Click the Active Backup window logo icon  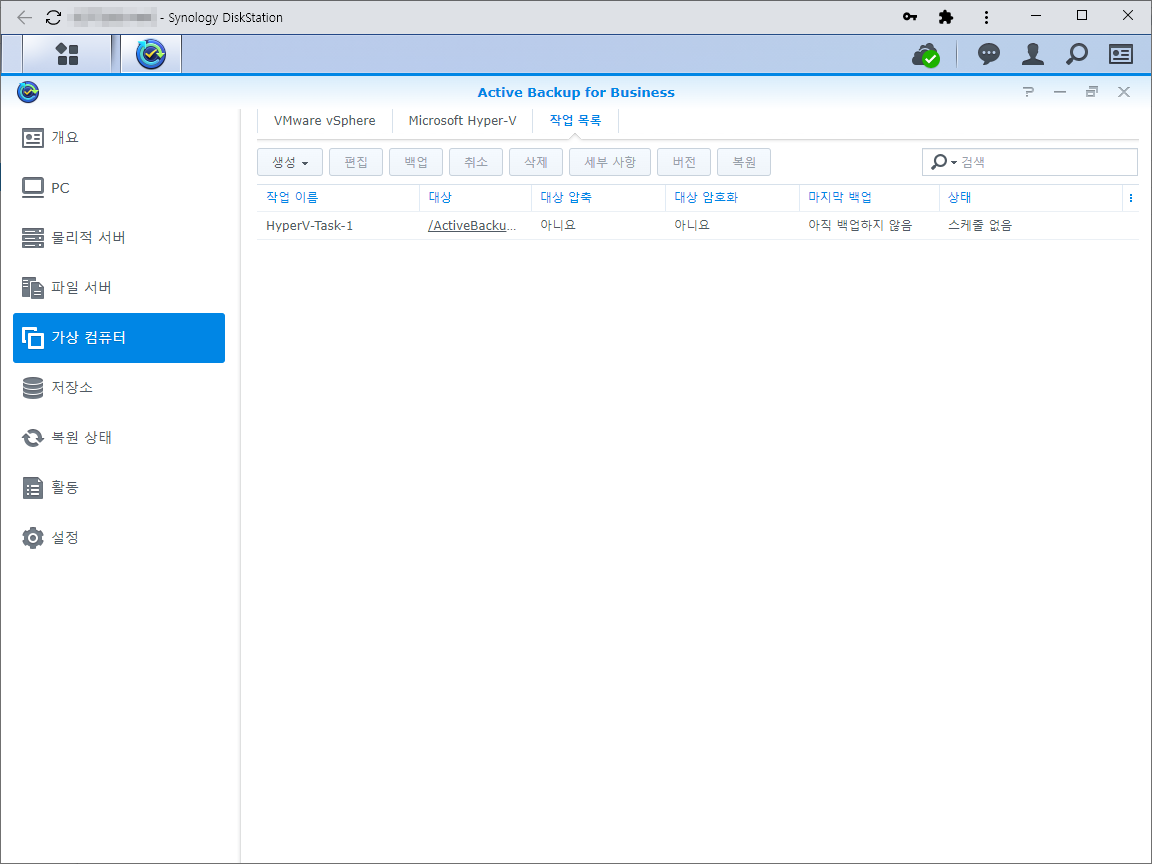coord(28,92)
